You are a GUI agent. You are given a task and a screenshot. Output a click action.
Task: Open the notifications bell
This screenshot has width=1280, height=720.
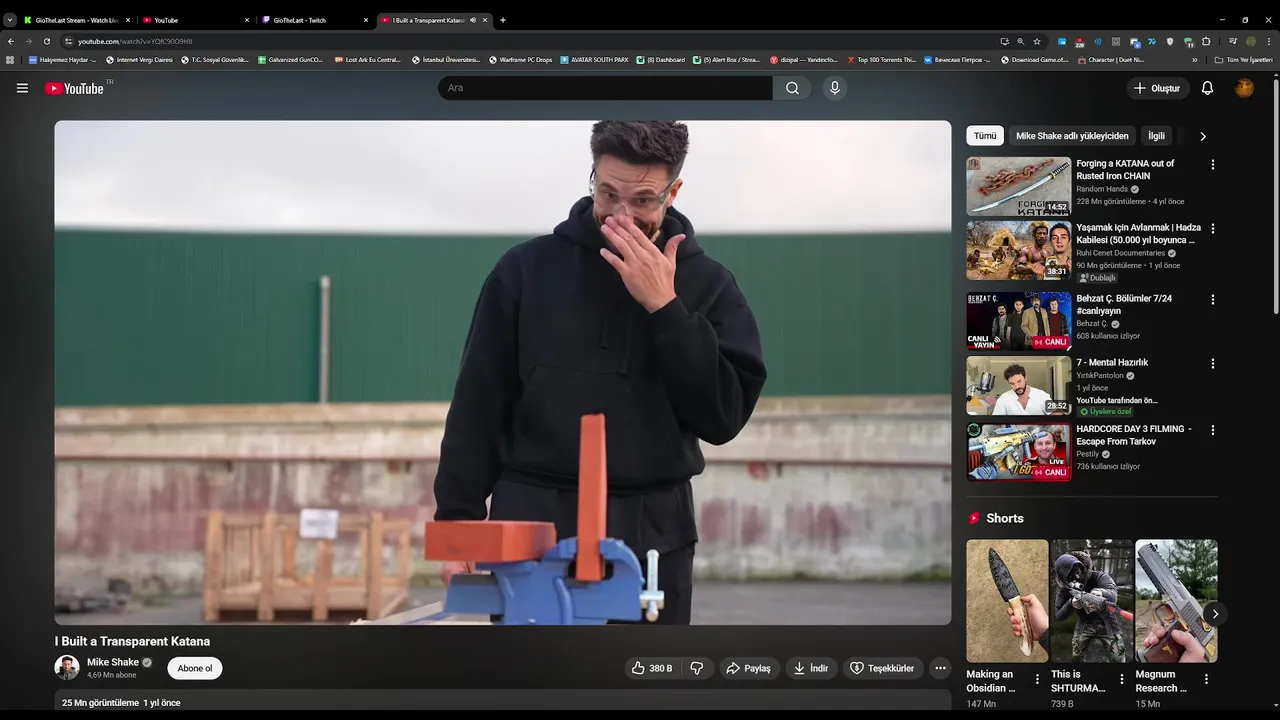pos(1207,88)
